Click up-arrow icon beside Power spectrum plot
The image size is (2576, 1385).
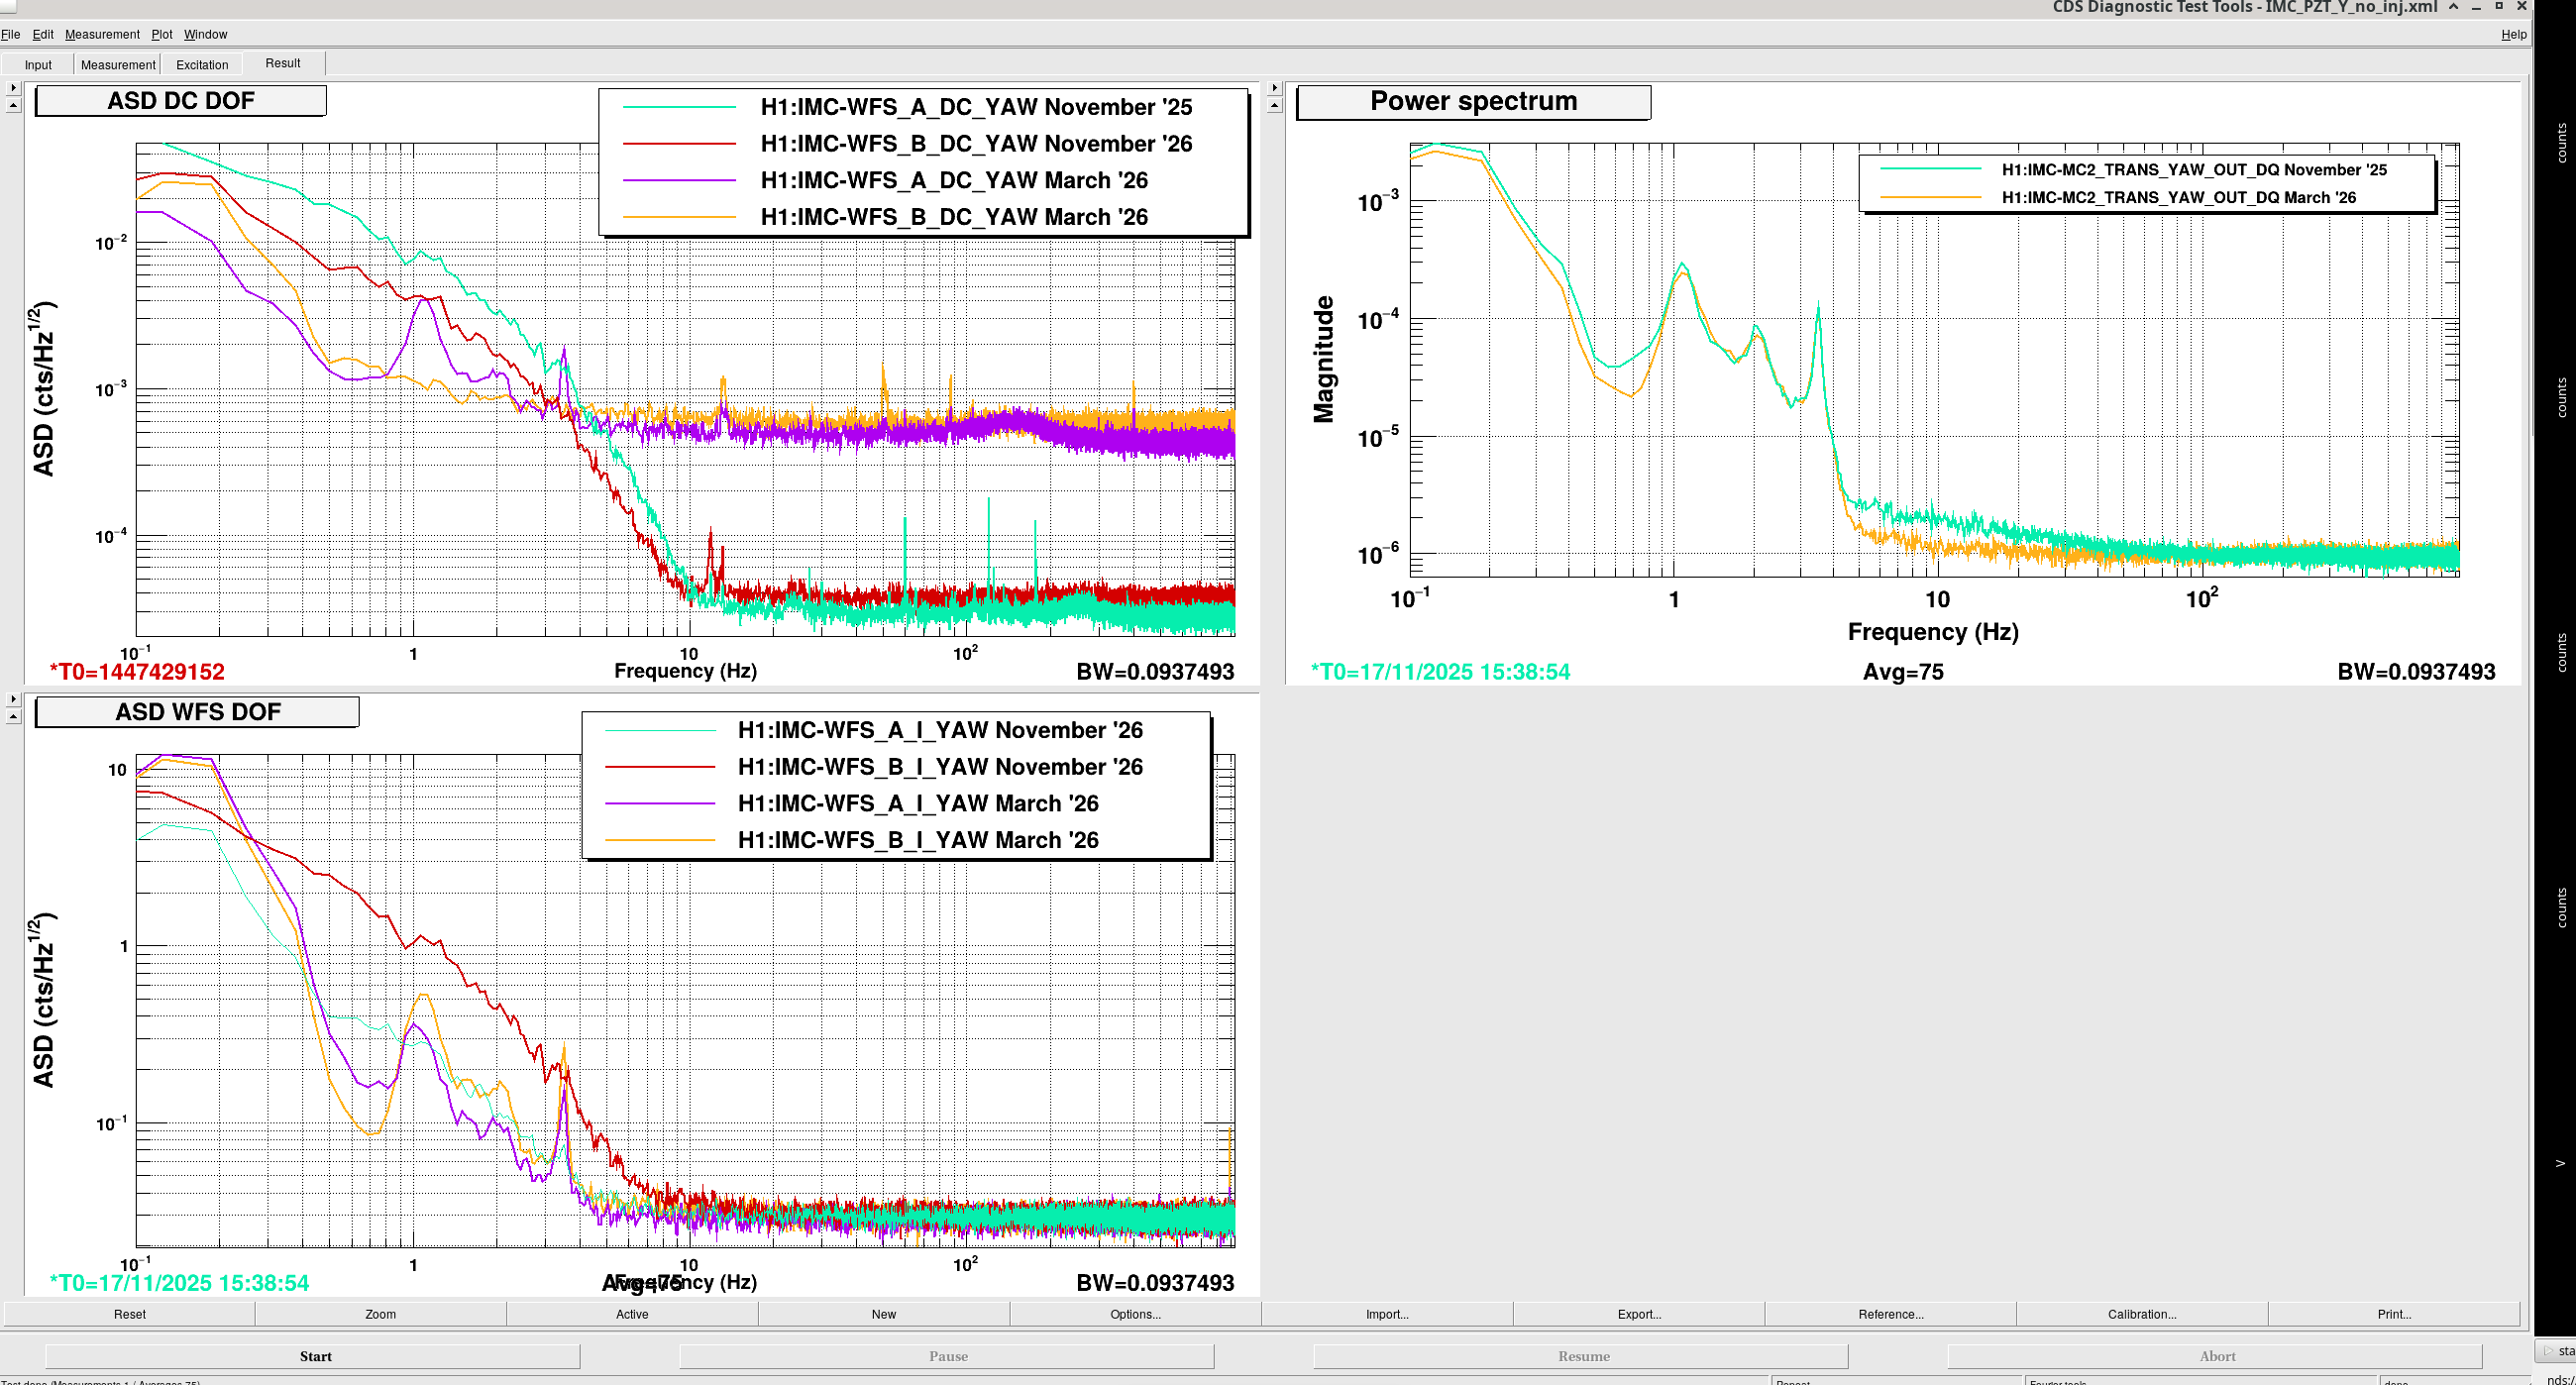click(x=1274, y=105)
